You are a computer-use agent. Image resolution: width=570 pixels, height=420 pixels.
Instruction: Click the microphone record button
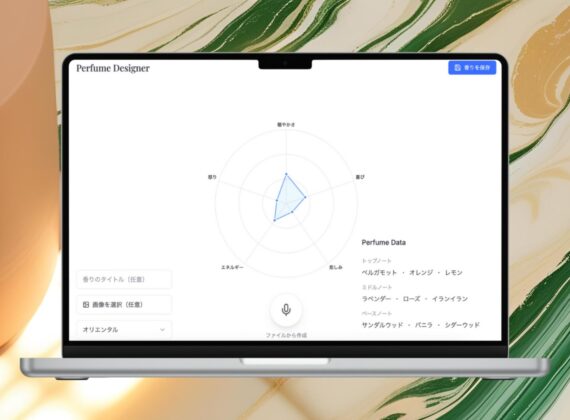click(x=286, y=310)
